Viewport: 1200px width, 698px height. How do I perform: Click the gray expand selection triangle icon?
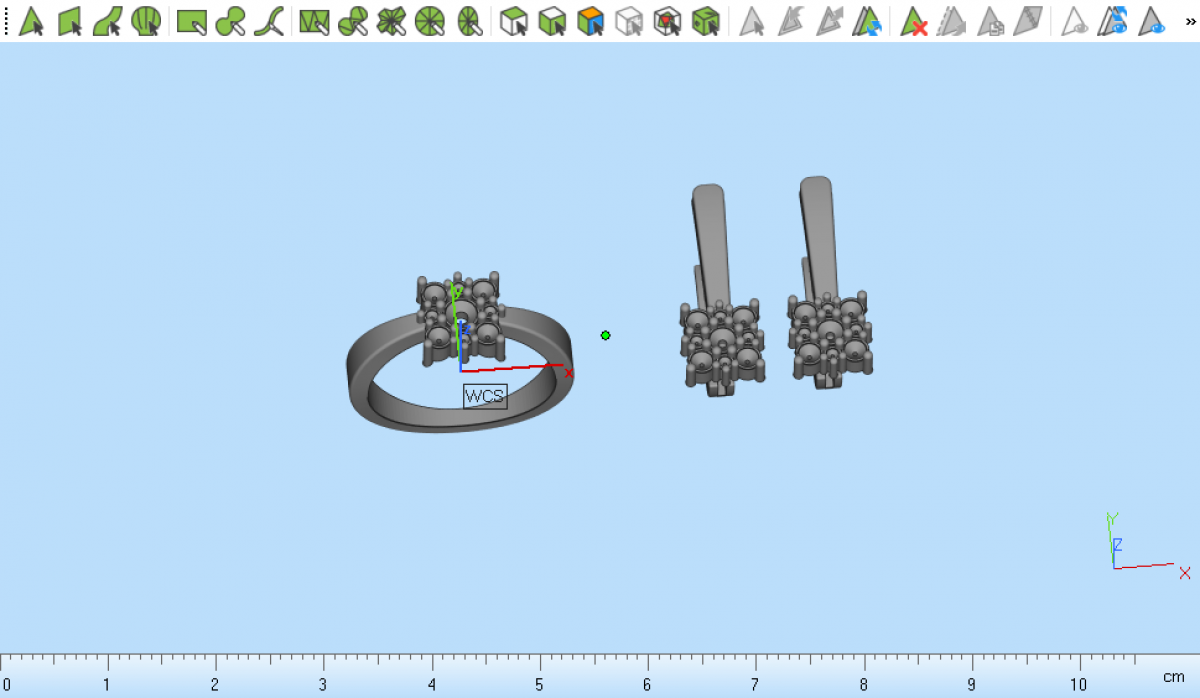tap(829, 20)
